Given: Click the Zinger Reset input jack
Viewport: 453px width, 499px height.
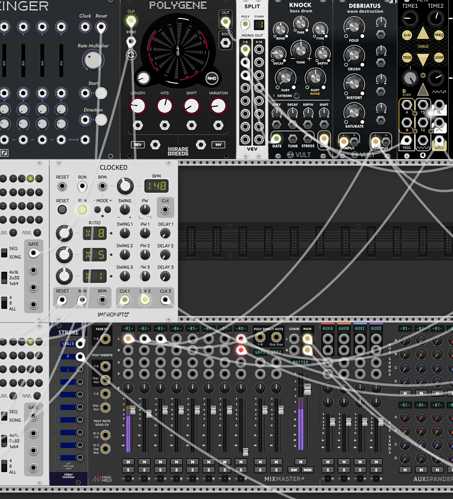Looking at the screenshot, I should coord(101,27).
